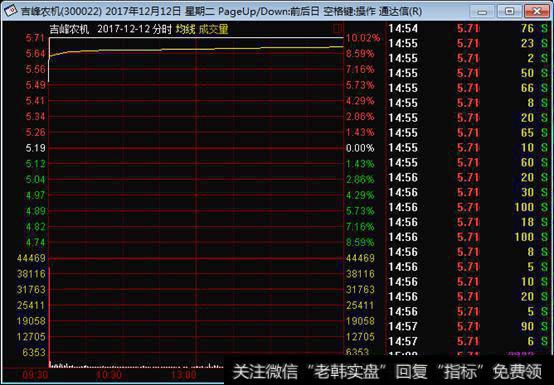Click the 5.71 price on the left axis

tap(35, 38)
